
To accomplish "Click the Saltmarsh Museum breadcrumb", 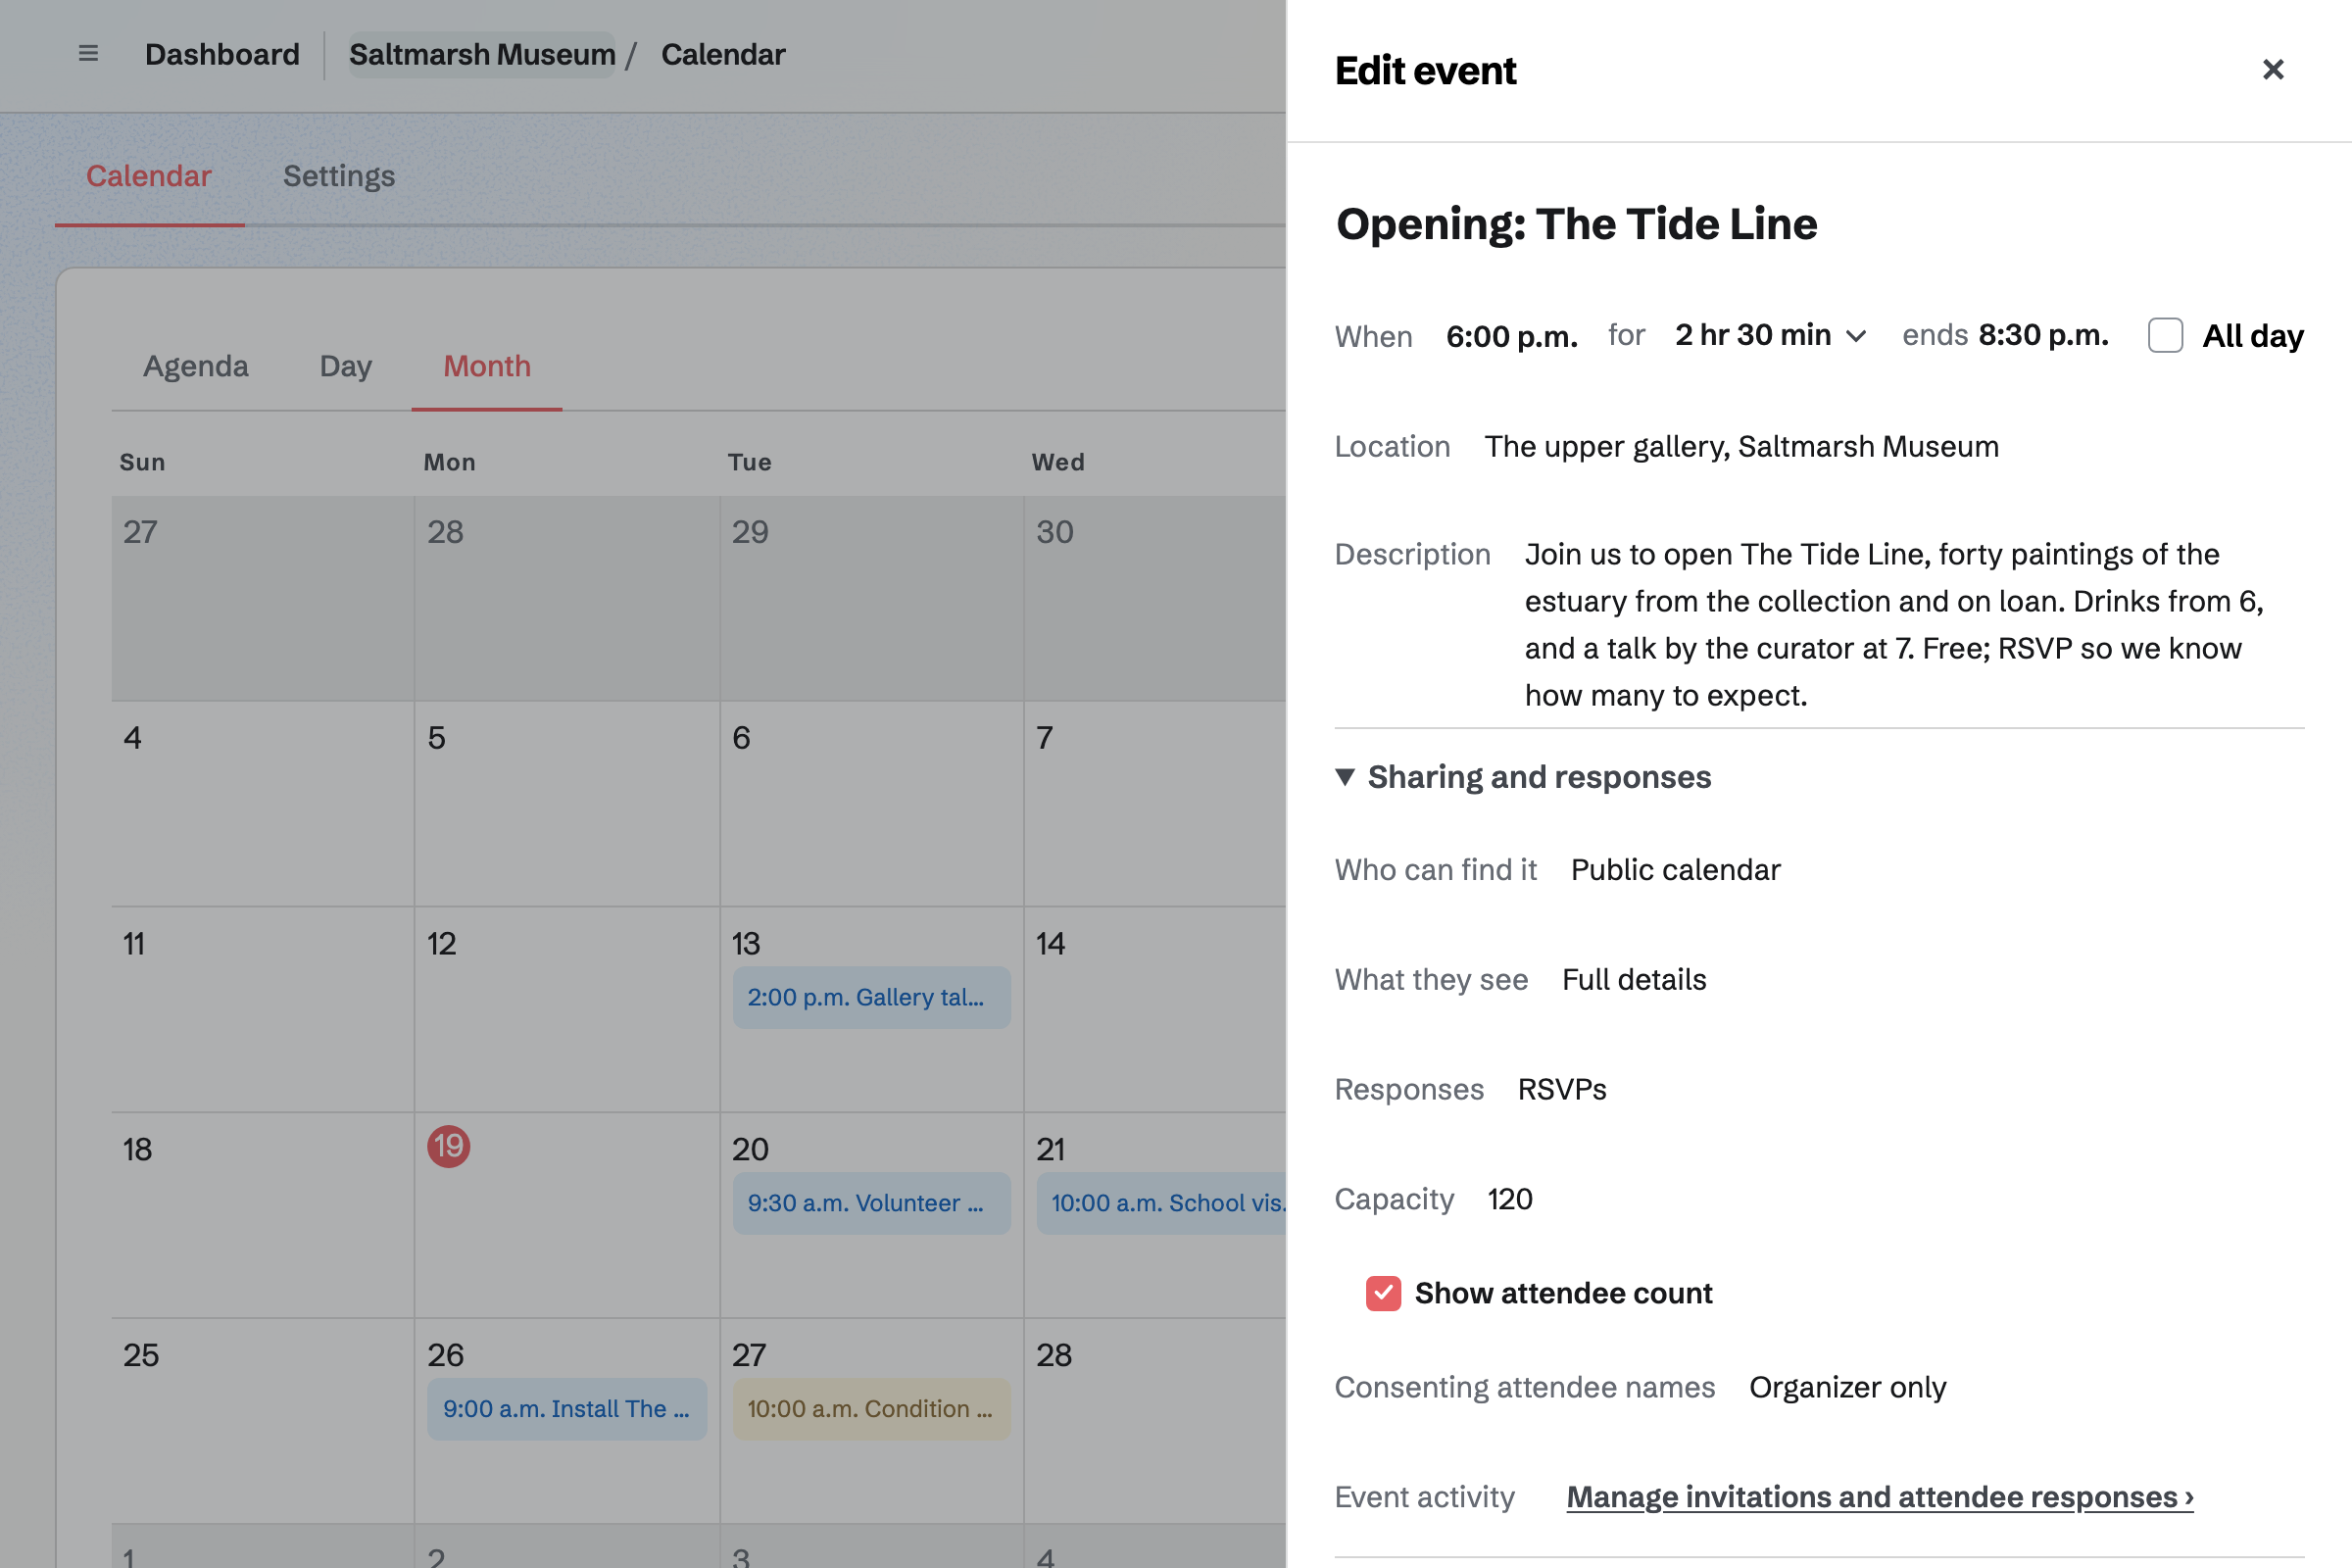I will coord(482,54).
